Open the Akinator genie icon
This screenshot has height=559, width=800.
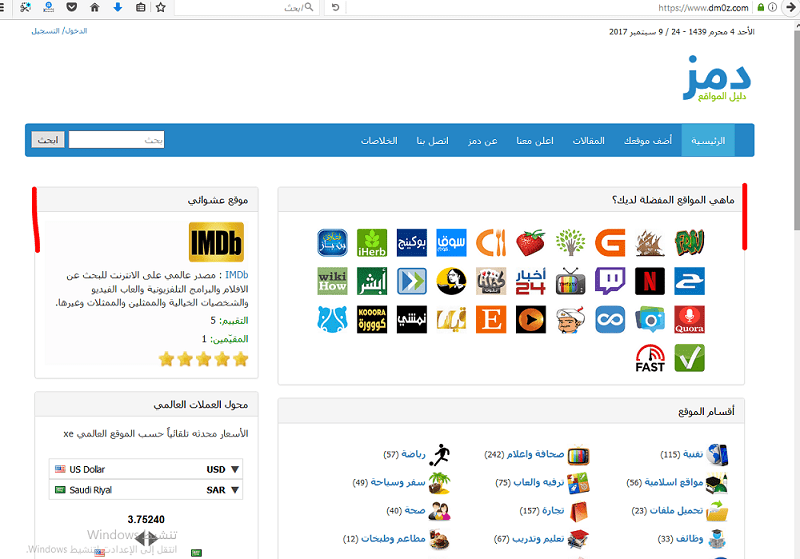(x=570, y=320)
